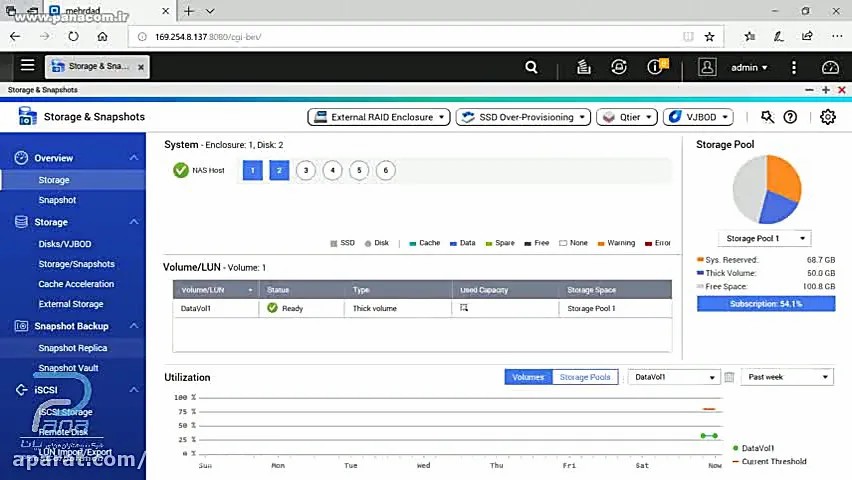Image resolution: width=852 pixels, height=480 pixels.
Task: Open the dashboard gauge icon
Action: click(830, 67)
